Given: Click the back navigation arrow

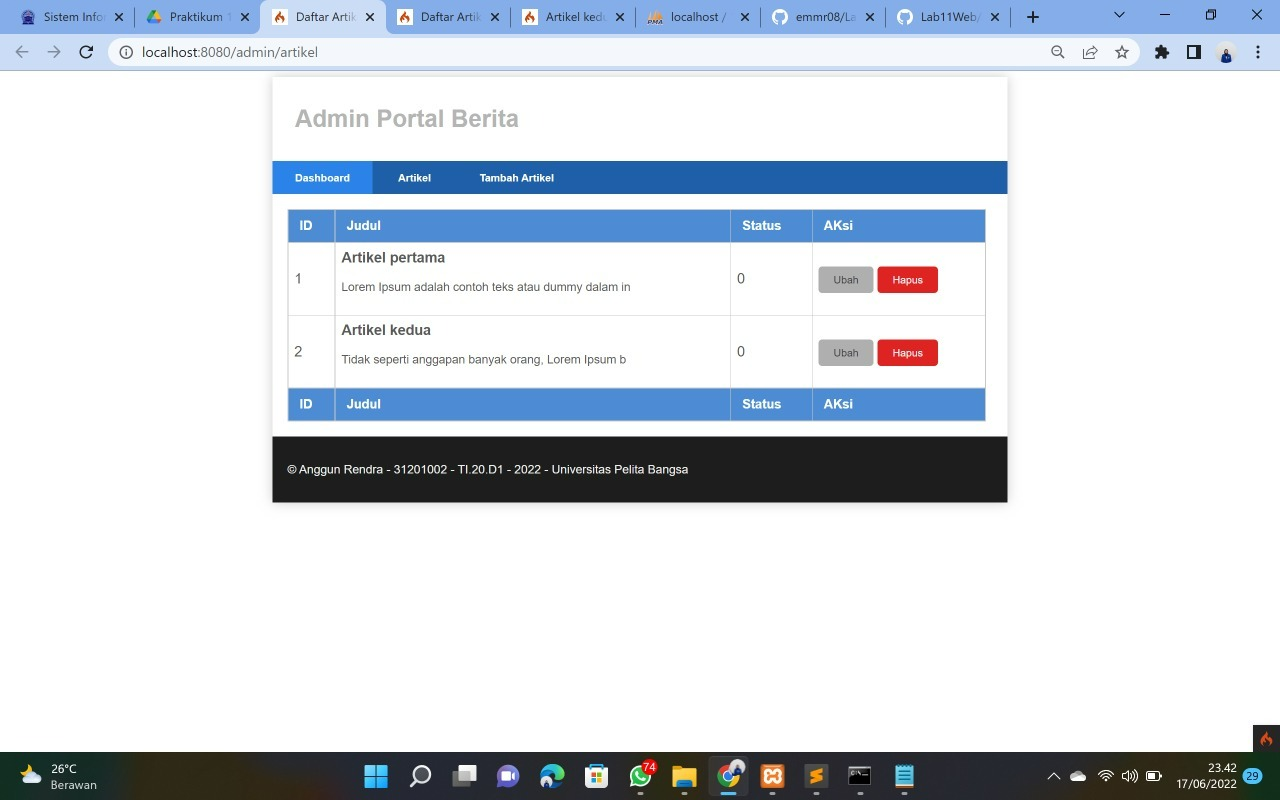Looking at the screenshot, I should click(20, 52).
